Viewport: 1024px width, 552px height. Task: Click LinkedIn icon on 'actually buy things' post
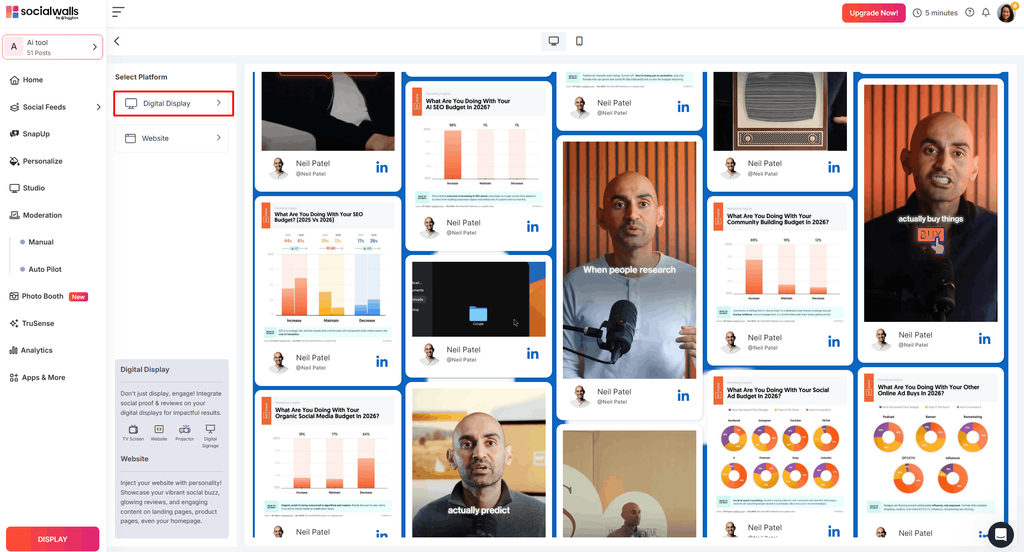pyautogui.click(x=984, y=339)
